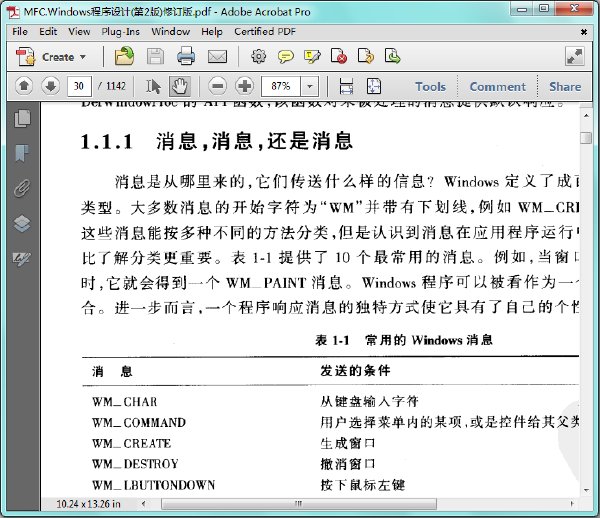Open the Certified PDF menu

click(x=265, y=31)
